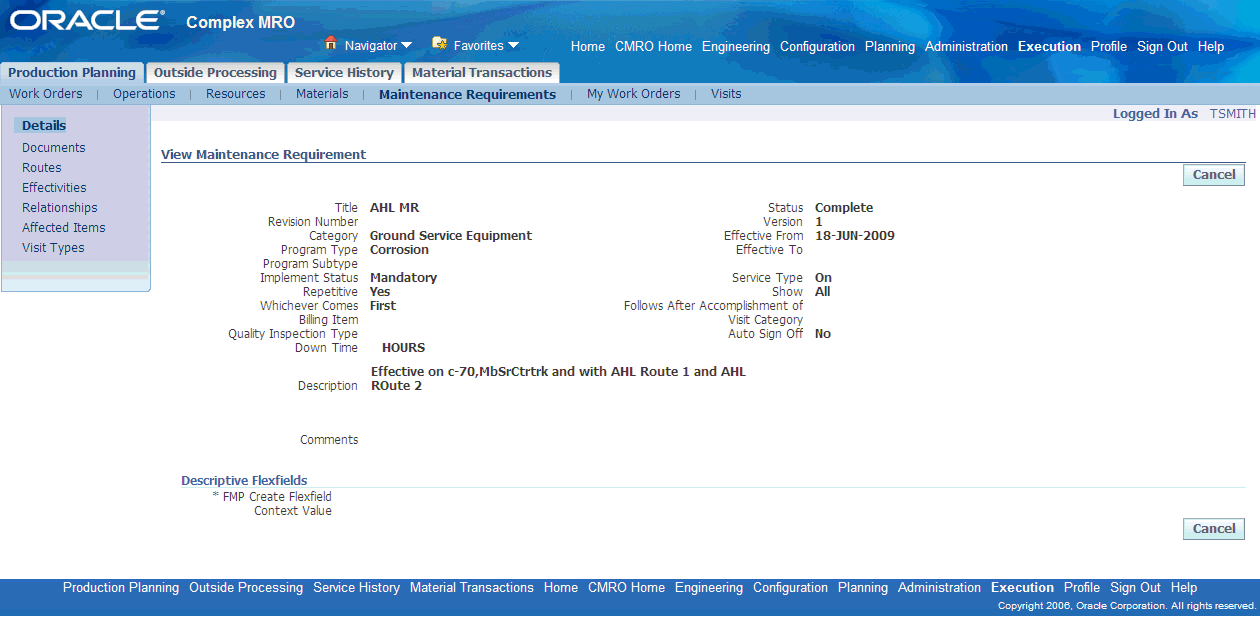
Task: Go to Resources subtab
Action: pos(236,94)
